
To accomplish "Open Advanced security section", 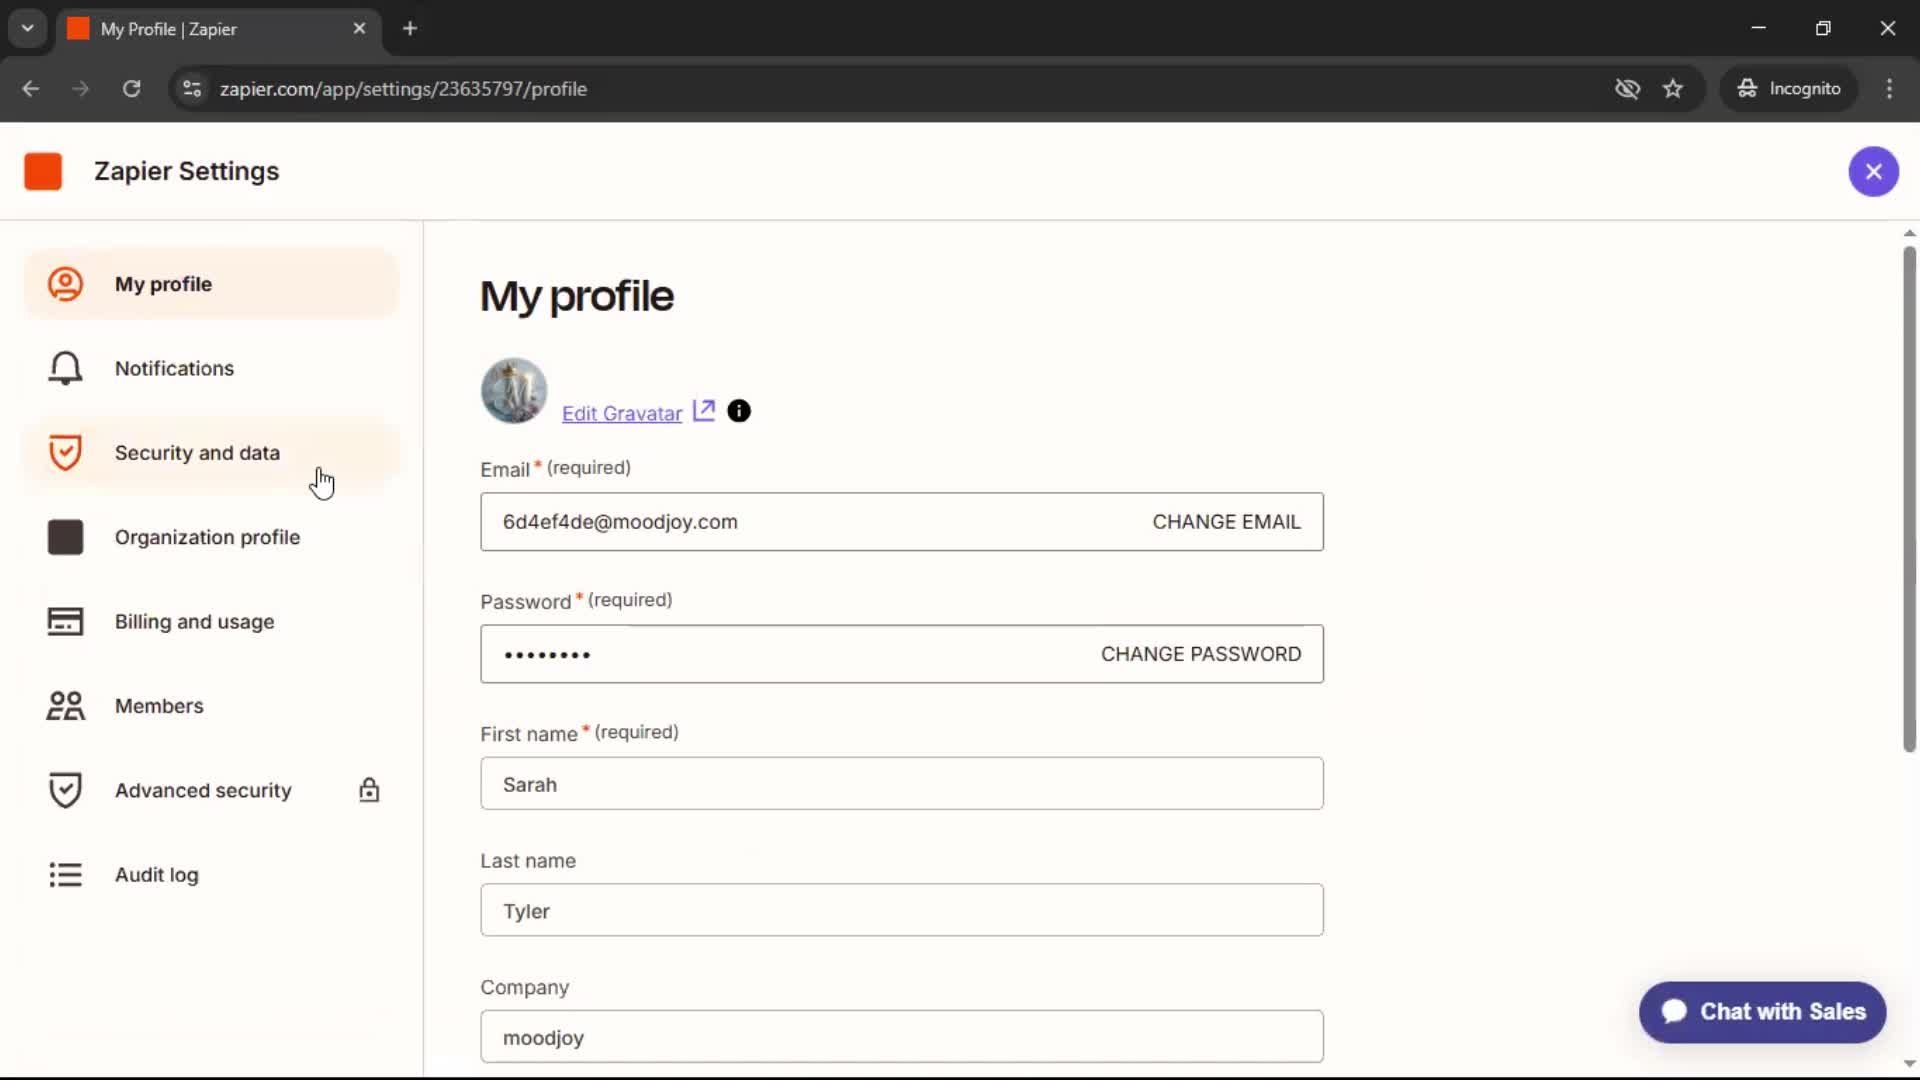I will pyautogui.click(x=211, y=790).
